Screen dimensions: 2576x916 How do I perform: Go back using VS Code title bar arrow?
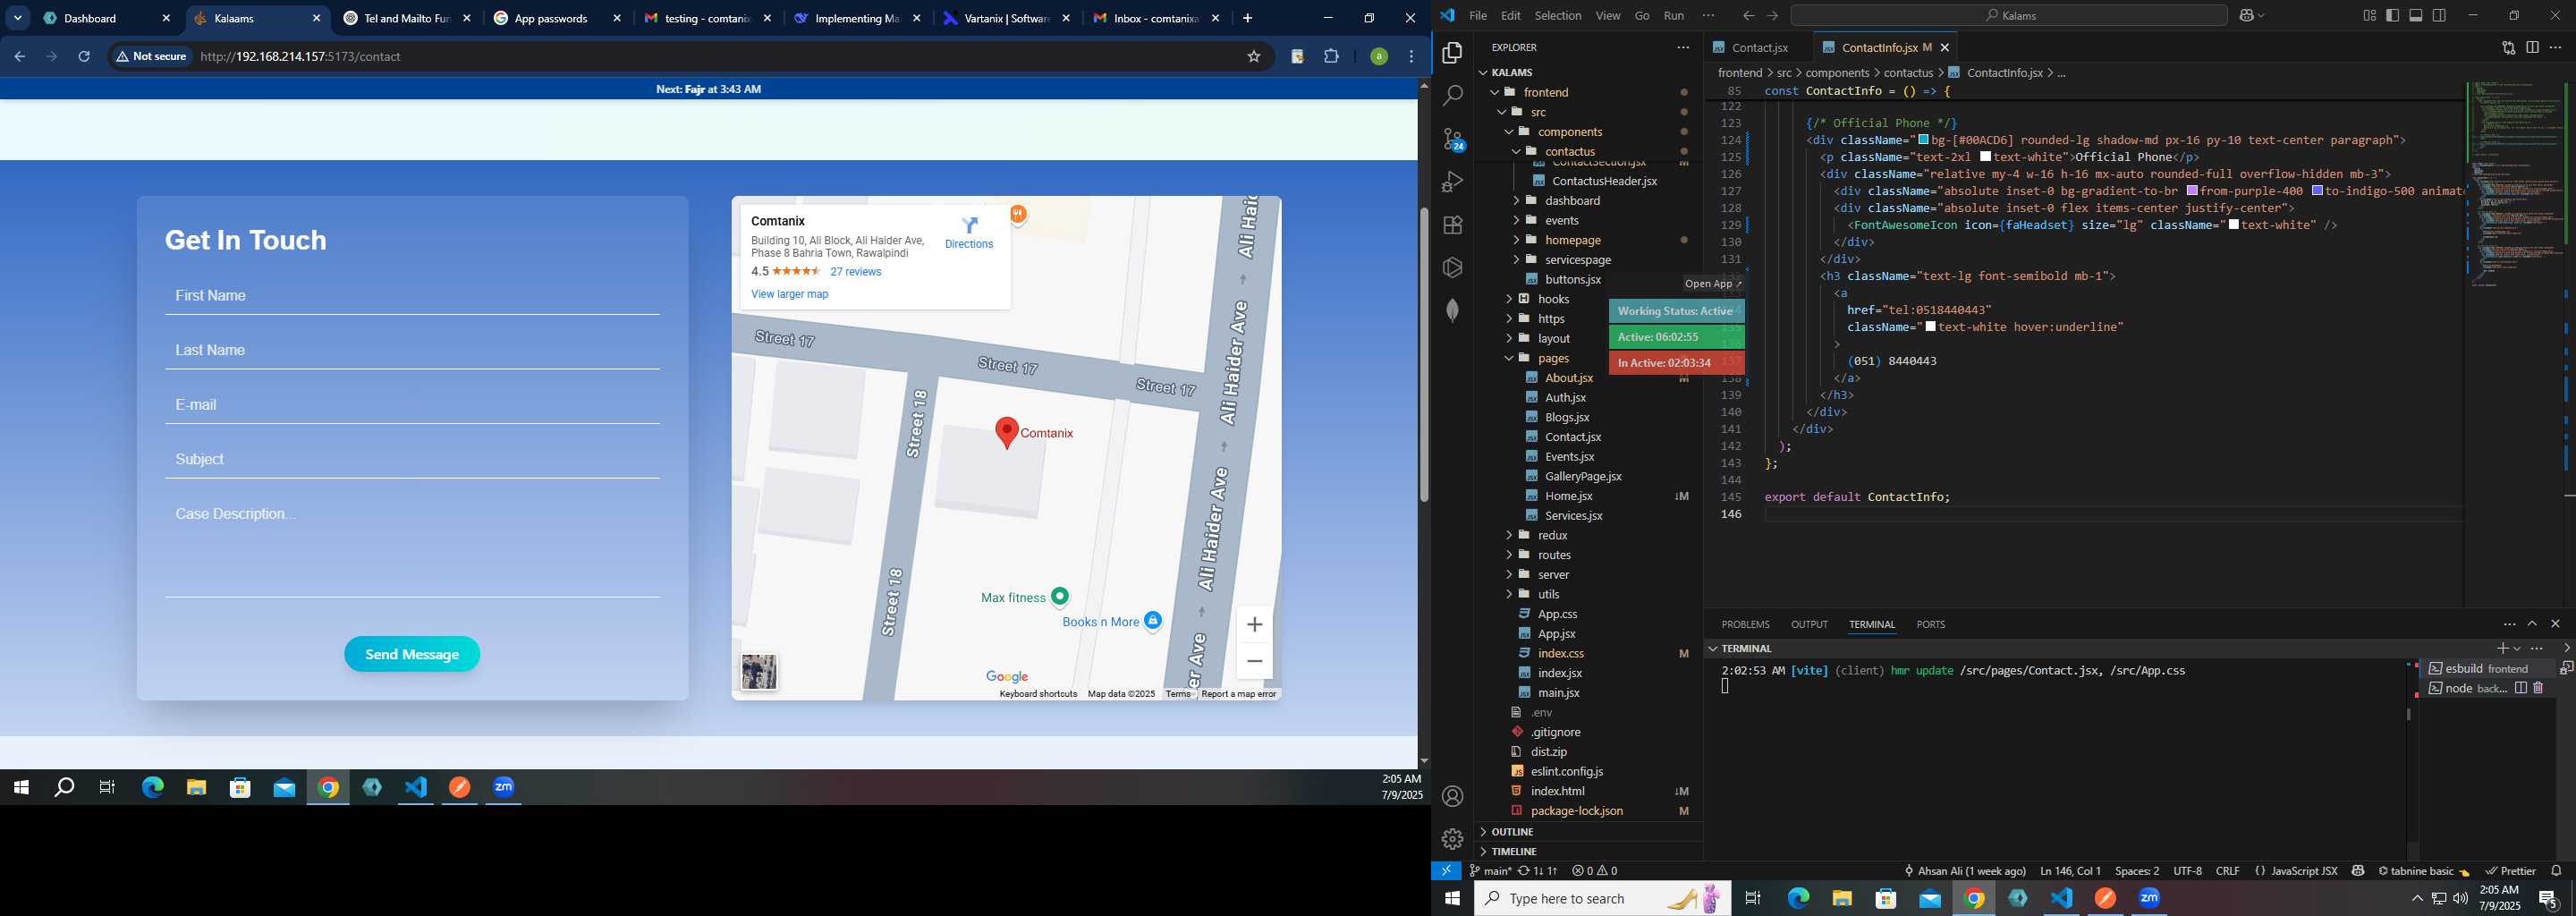(x=1748, y=16)
